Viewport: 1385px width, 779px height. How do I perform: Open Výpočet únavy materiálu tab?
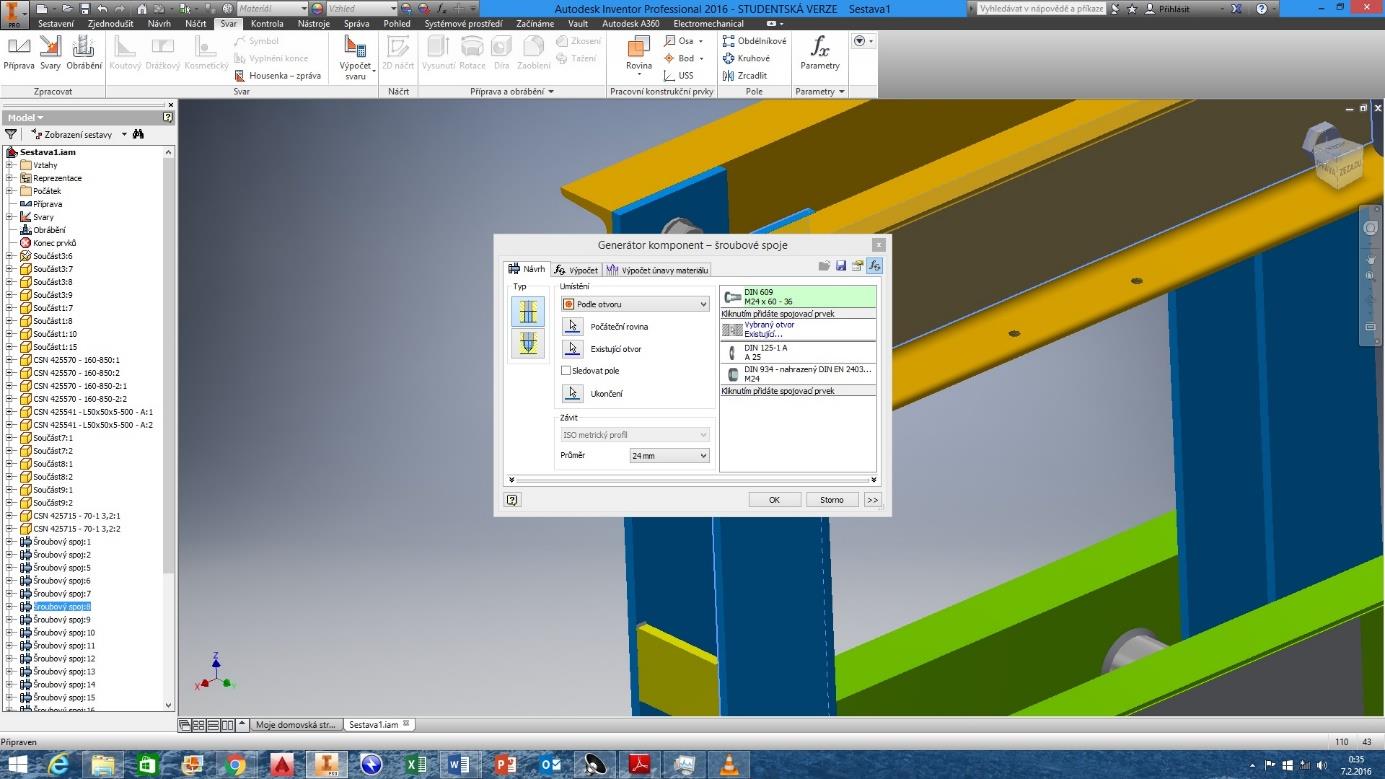point(657,270)
